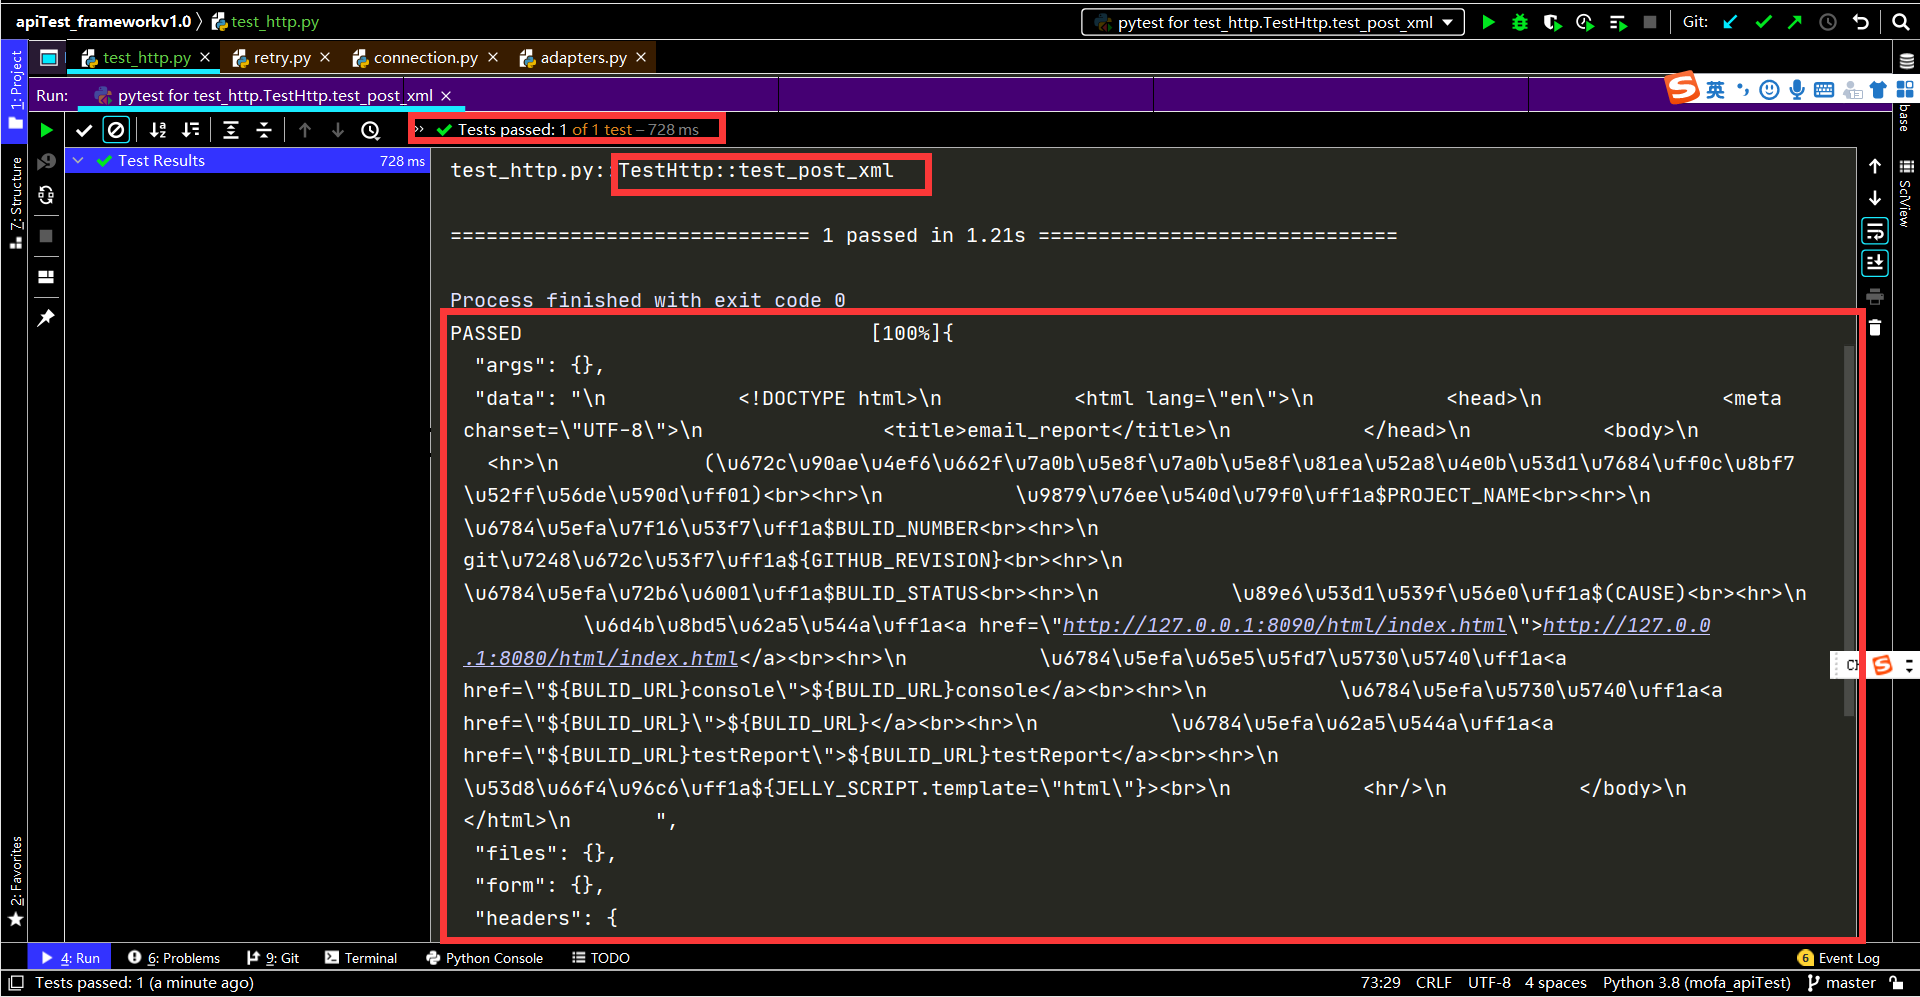
Task: Open the Structure tool window
Action: (x=15, y=202)
